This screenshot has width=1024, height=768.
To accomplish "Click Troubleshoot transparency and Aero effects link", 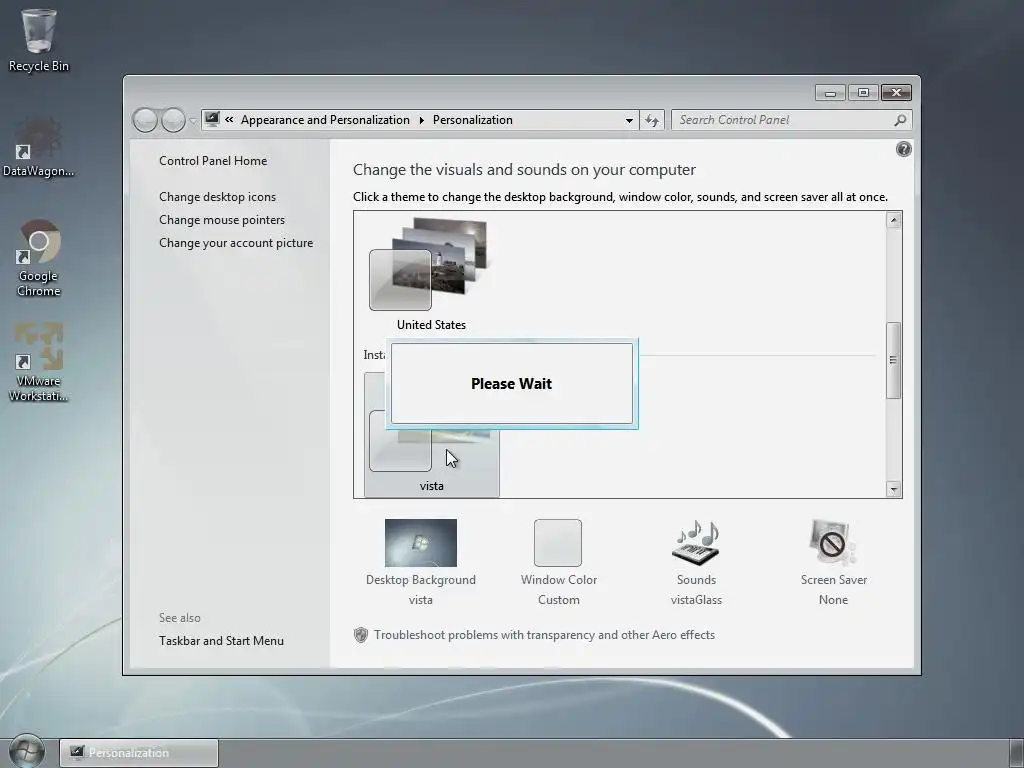I will click(545, 635).
